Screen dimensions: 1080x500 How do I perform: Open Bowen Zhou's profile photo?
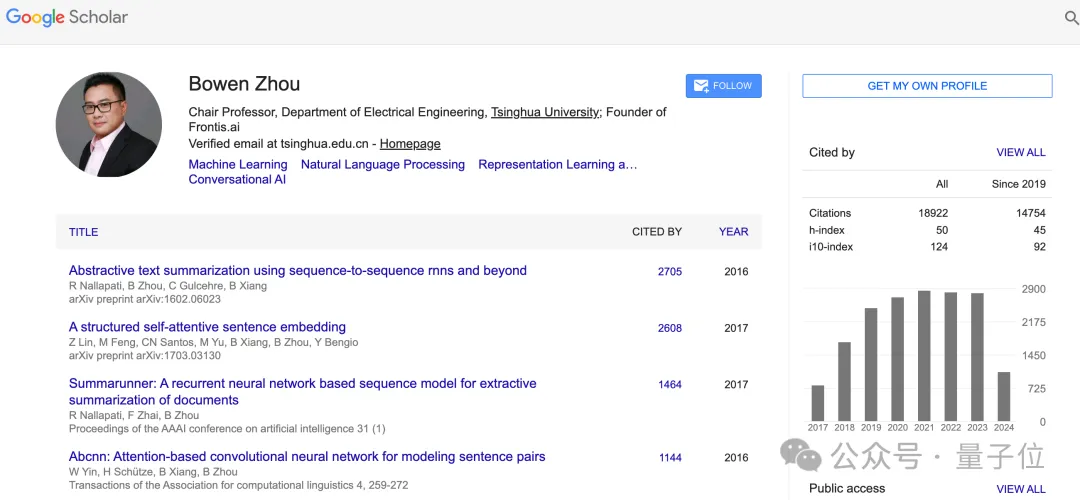109,124
